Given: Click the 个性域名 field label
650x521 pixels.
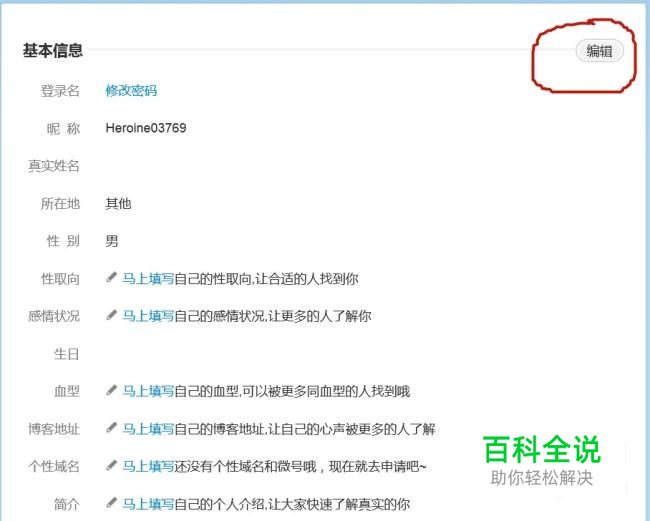Looking at the screenshot, I should click(x=53, y=467).
